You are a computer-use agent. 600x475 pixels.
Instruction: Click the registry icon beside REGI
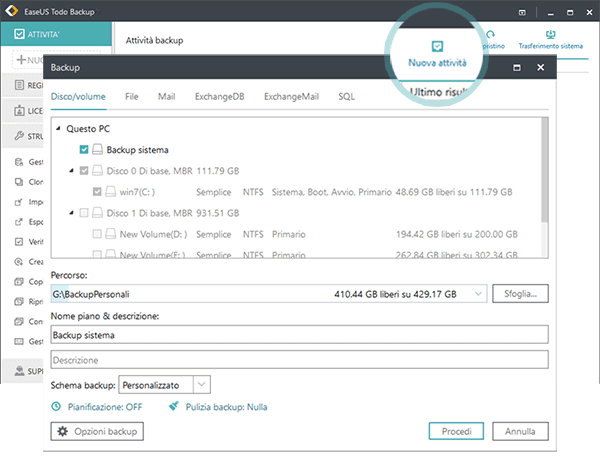pyautogui.click(x=19, y=85)
